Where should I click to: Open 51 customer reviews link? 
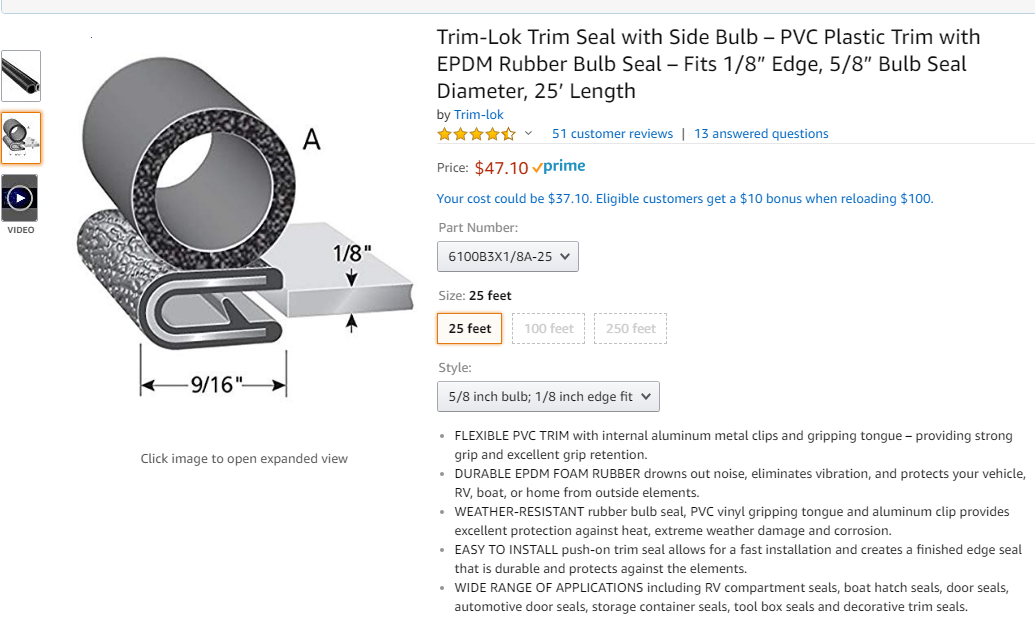613,134
